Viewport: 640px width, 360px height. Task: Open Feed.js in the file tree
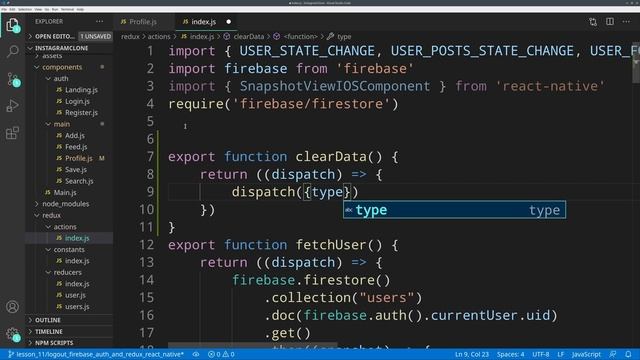(x=76, y=147)
